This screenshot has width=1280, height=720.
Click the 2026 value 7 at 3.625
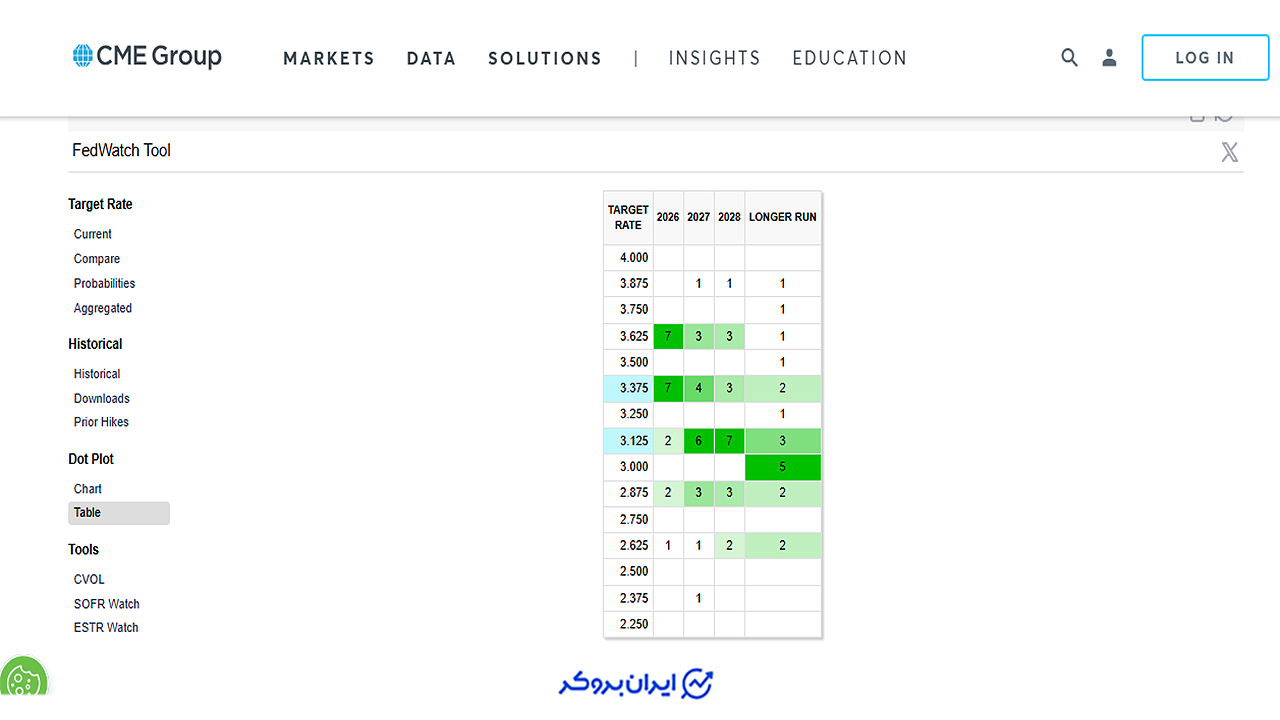click(668, 337)
